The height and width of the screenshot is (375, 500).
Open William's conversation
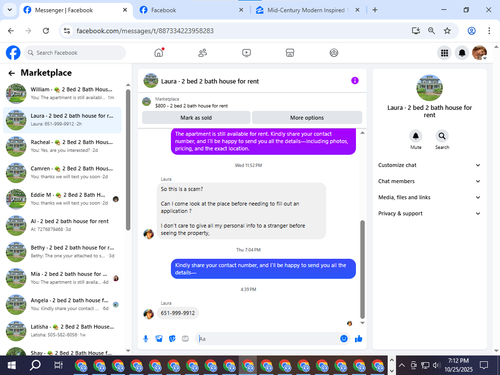[62, 93]
